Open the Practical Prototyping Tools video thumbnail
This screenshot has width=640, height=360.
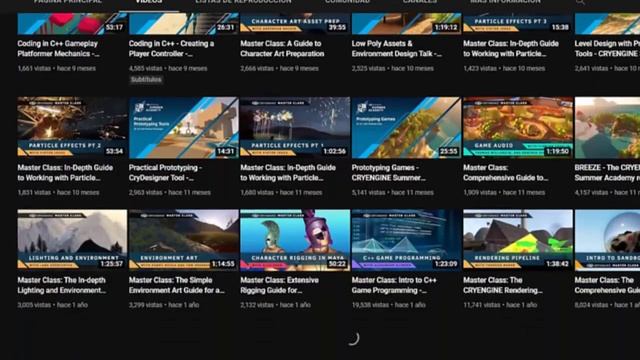(184, 127)
